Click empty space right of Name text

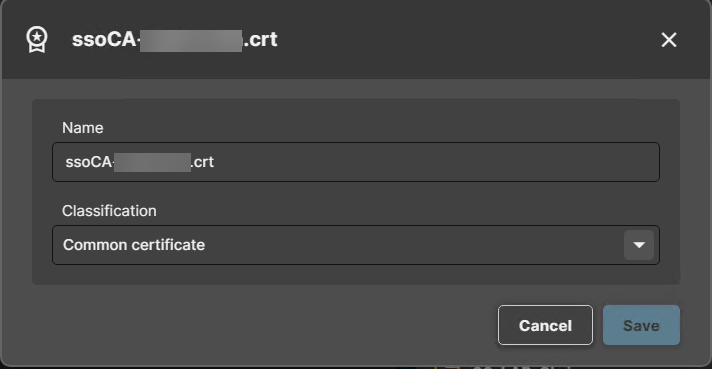[x=436, y=162]
